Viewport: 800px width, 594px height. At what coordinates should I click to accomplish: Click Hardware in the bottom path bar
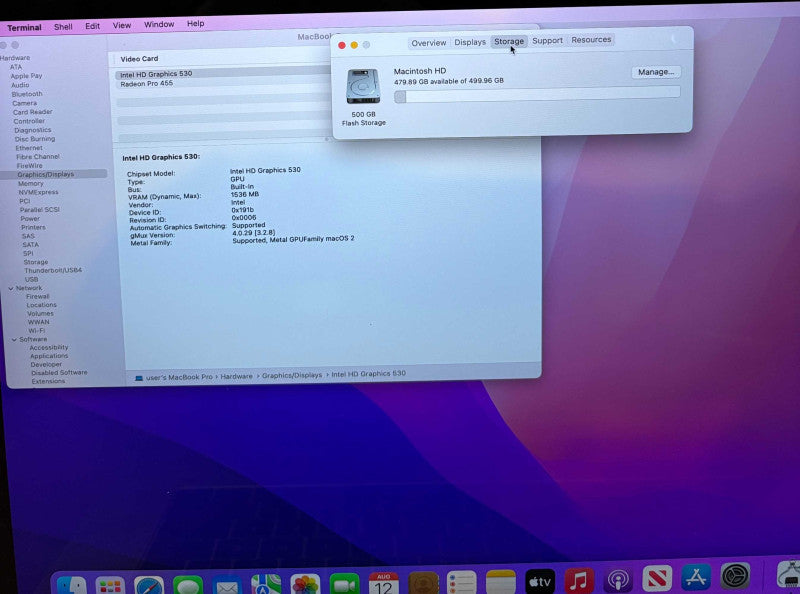pyautogui.click(x=236, y=376)
